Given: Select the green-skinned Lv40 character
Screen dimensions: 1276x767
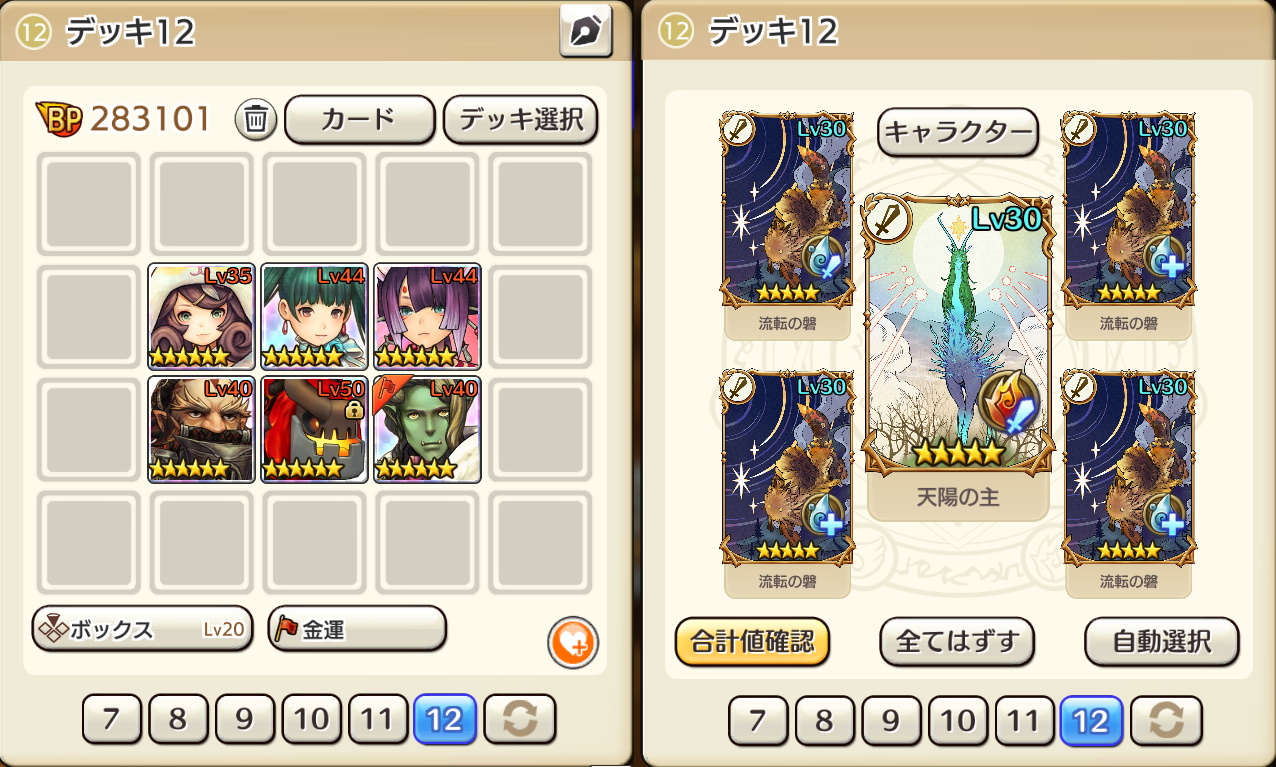Looking at the screenshot, I should click(428, 430).
